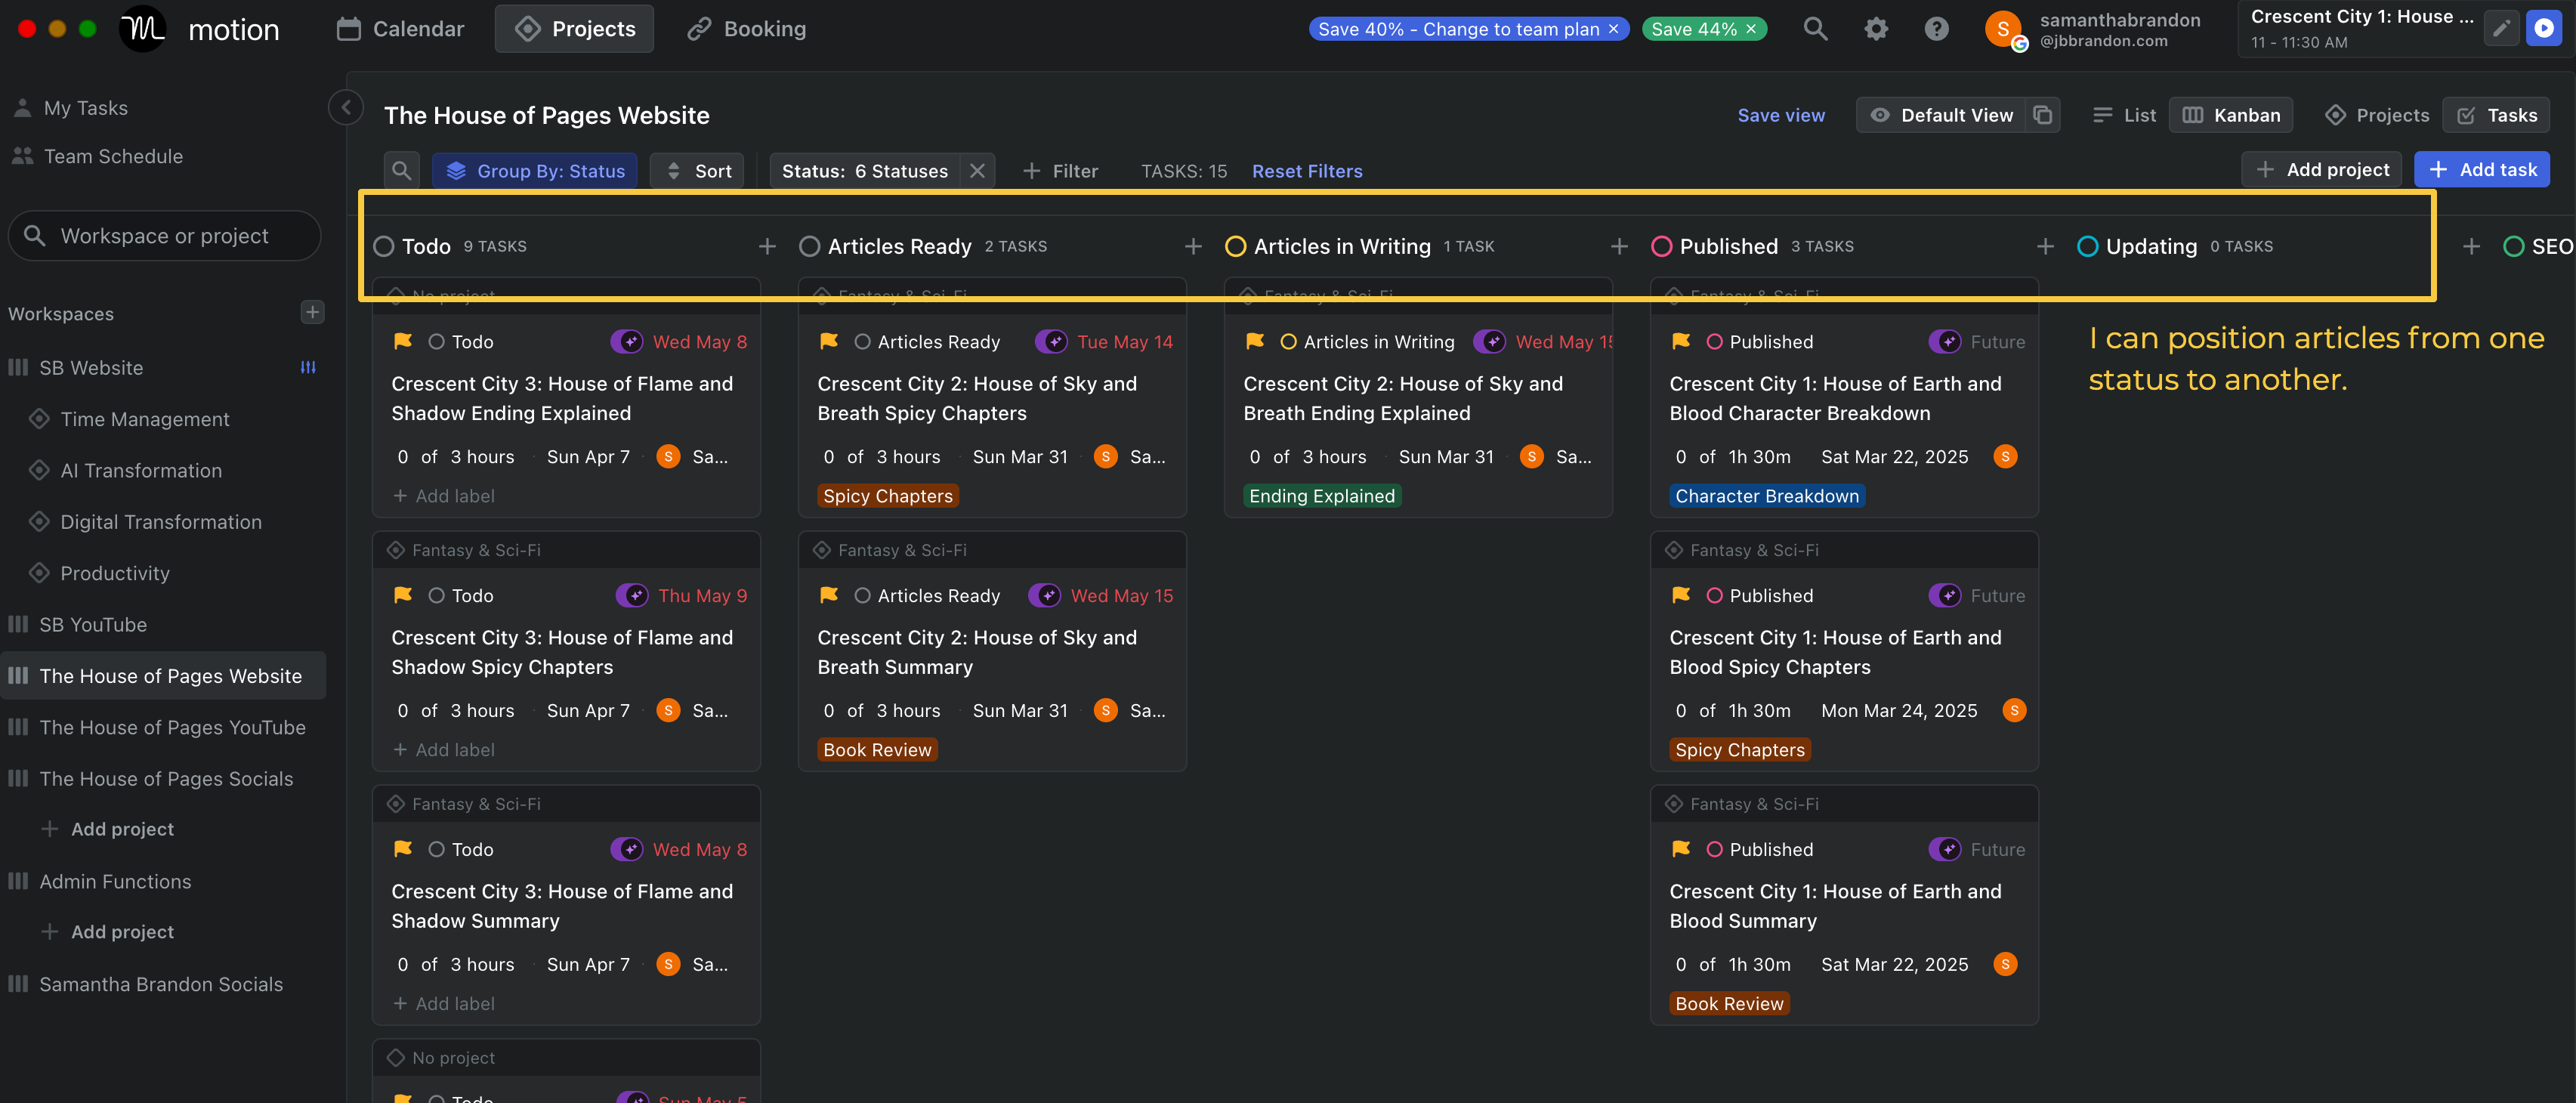2576x1103 pixels.
Task: Add a new workspace plus icon
Action: click(312, 313)
